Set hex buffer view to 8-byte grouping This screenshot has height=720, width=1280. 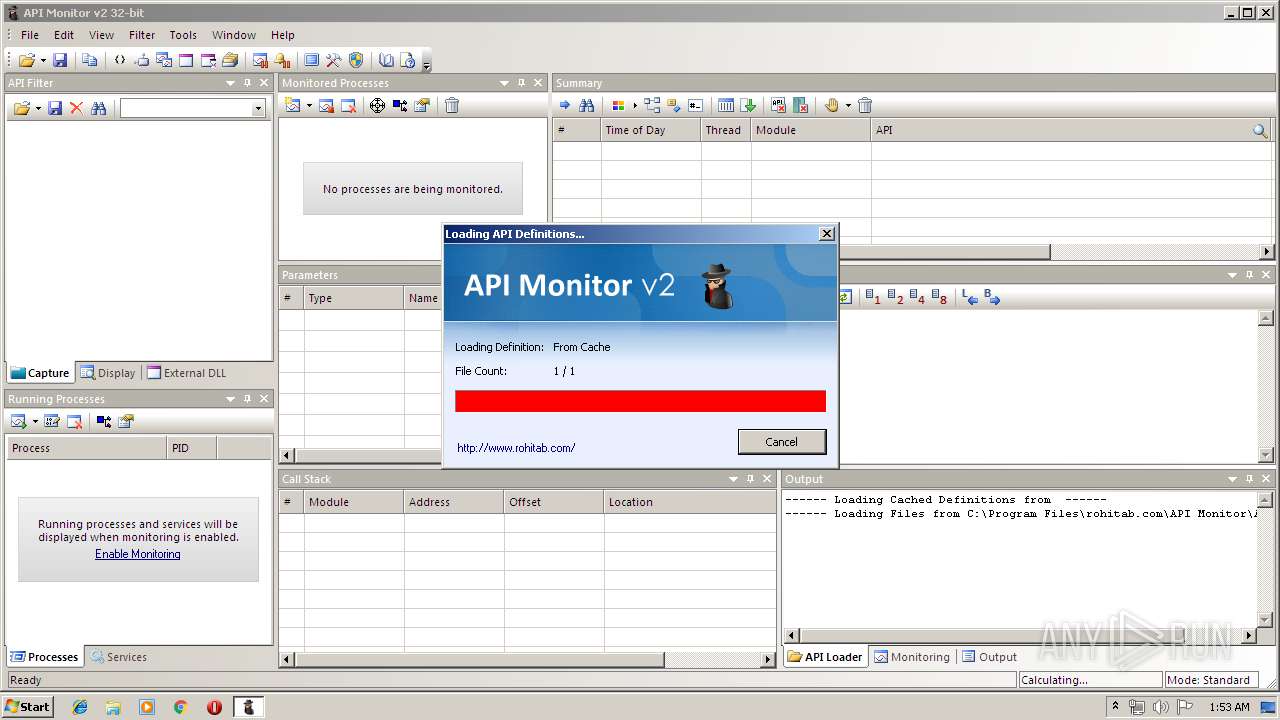[x=939, y=297]
